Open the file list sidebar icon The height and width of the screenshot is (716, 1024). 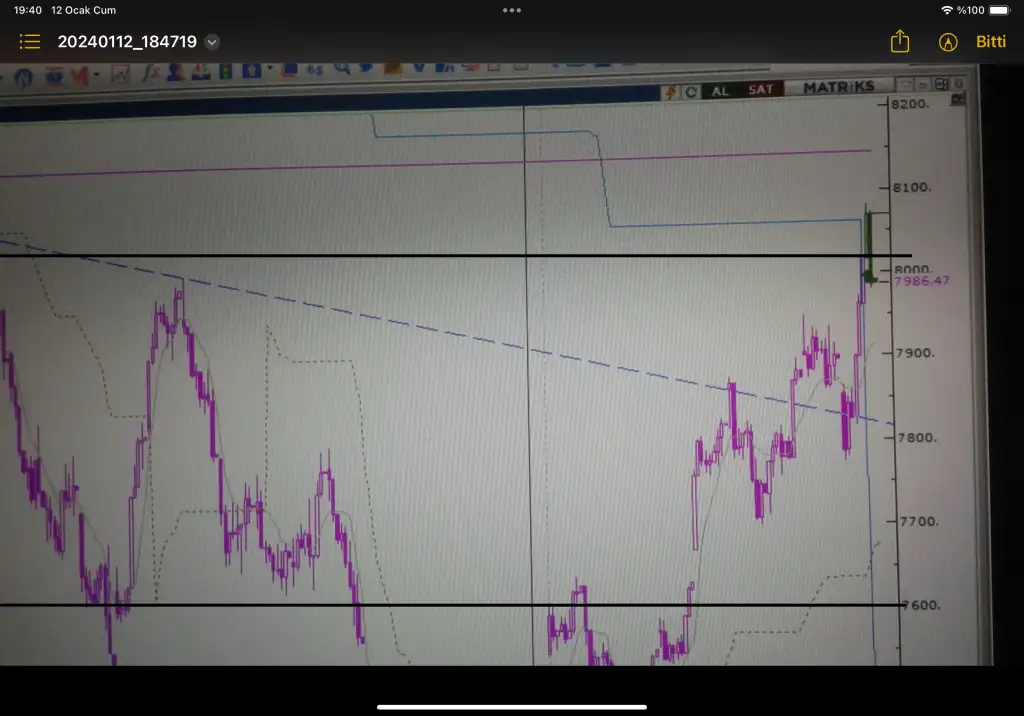[29, 42]
